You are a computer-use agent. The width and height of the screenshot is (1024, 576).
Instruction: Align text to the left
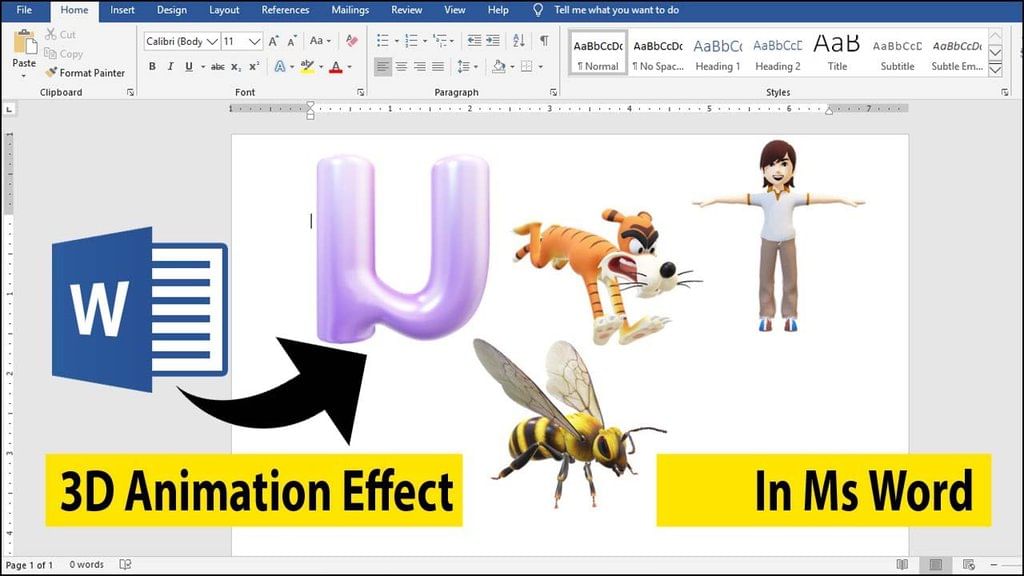[x=383, y=67]
